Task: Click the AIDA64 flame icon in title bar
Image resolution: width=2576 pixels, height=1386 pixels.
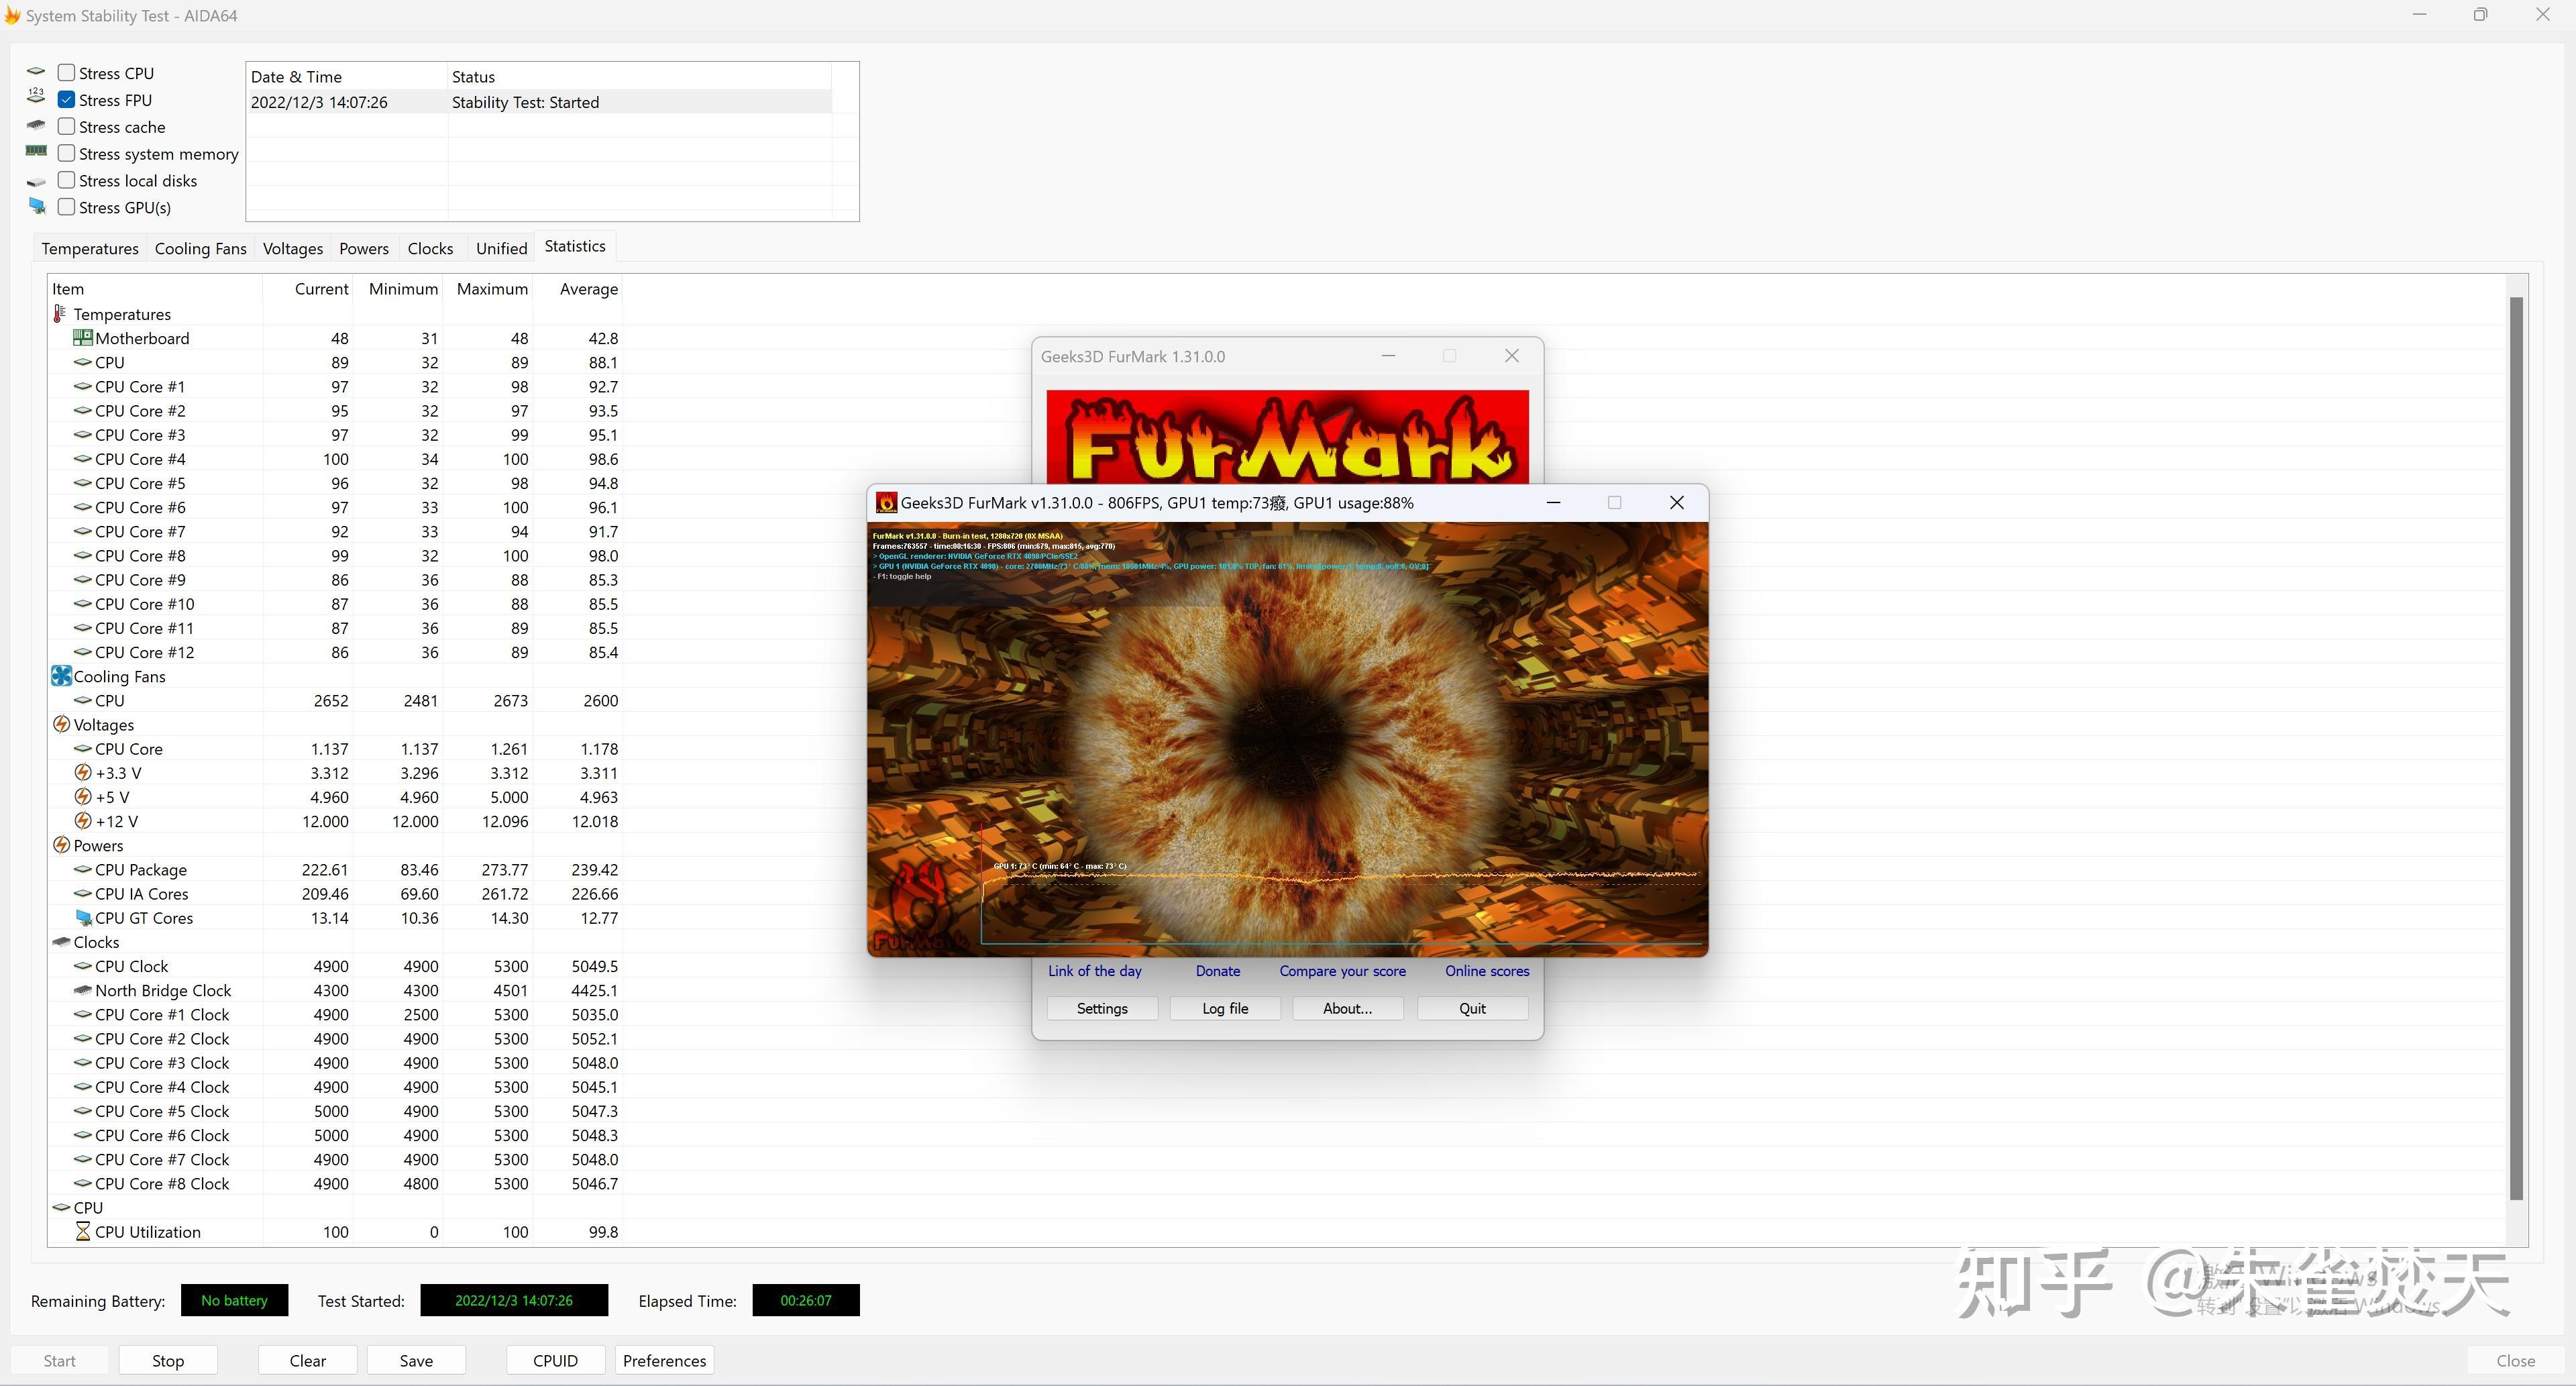Action: (13, 16)
